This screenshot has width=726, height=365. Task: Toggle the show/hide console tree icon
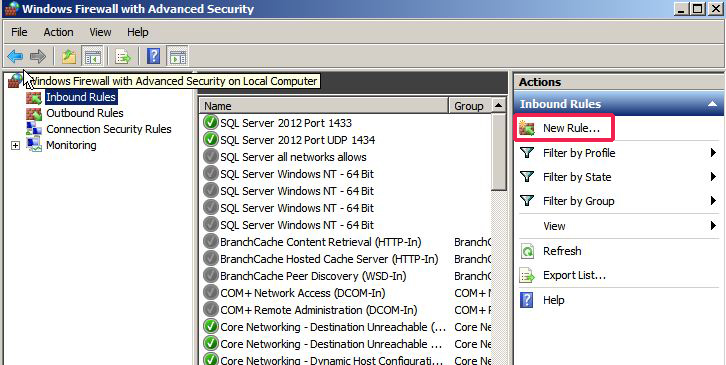click(93, 57)
